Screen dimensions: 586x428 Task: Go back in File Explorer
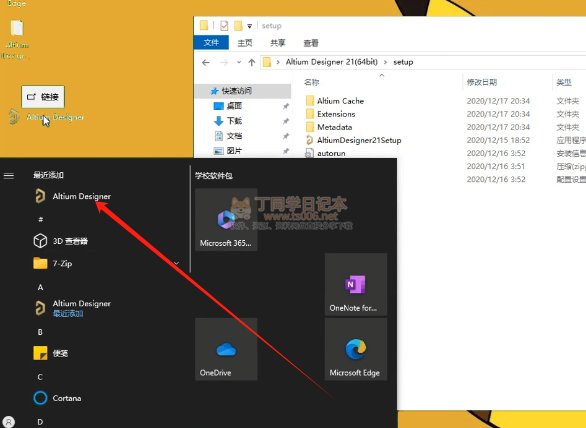click(206, 62)
